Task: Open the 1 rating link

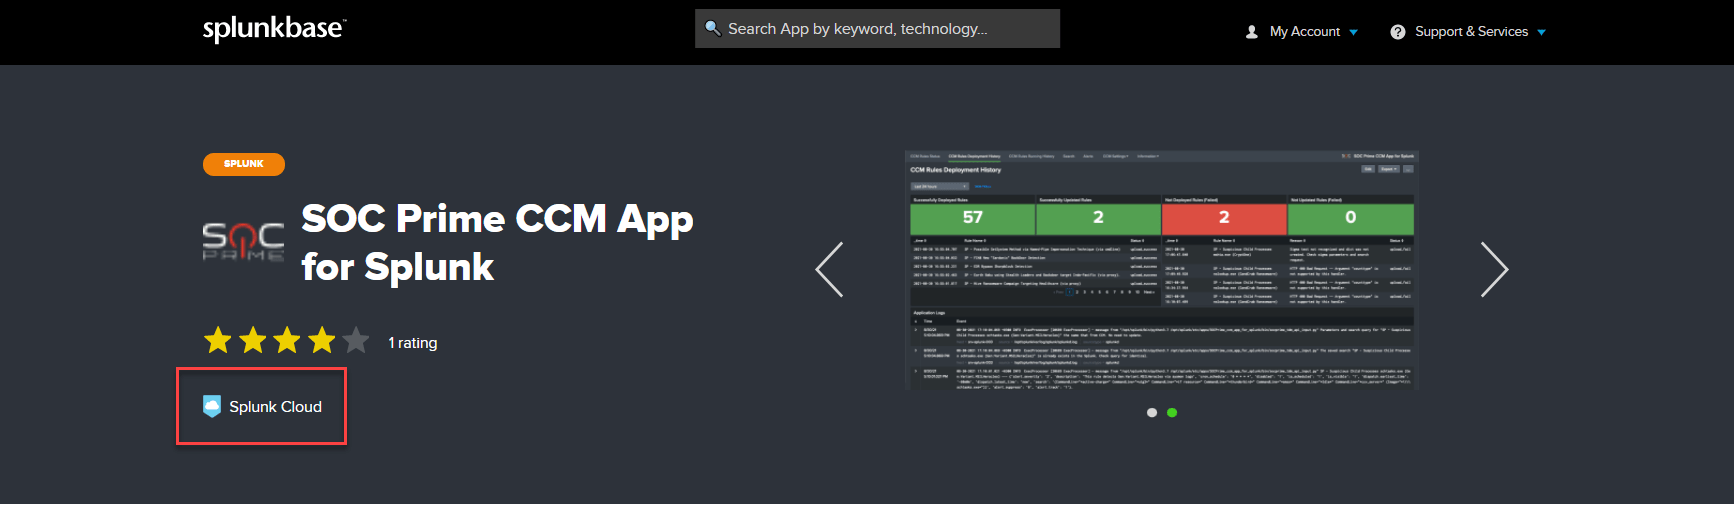Action: 413,343
